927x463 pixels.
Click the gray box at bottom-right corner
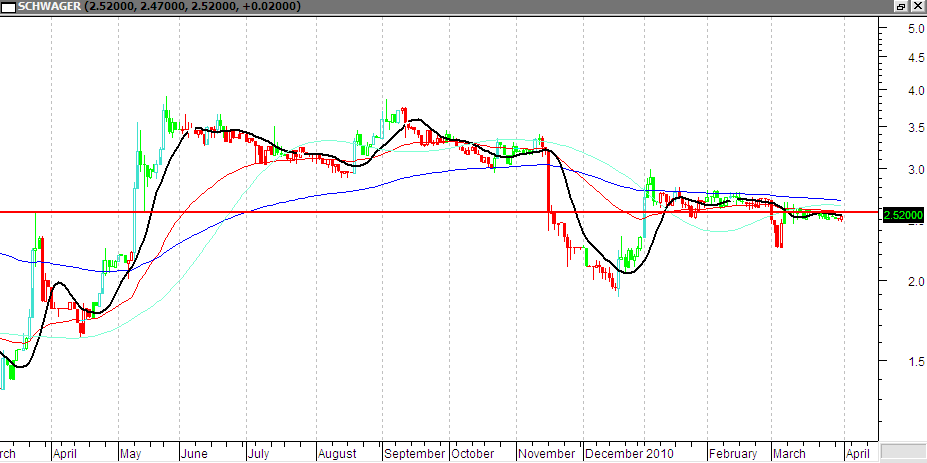coord(902,452)
